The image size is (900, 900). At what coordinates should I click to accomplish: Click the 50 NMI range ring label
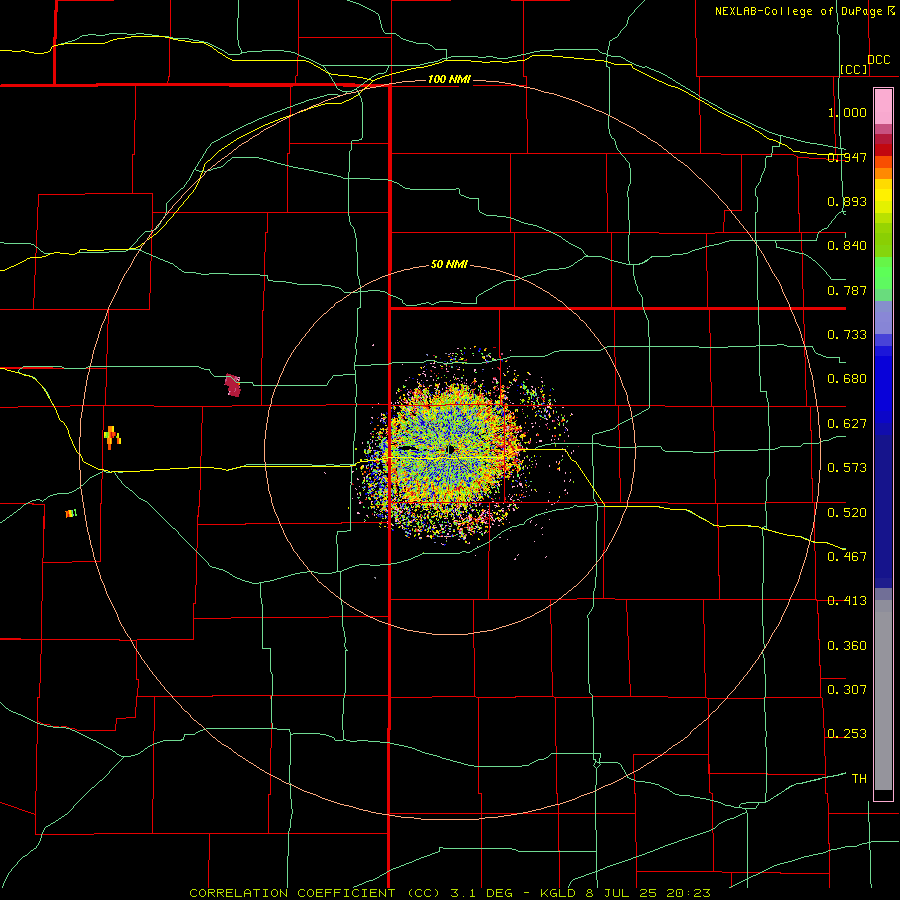coord(449,264)
